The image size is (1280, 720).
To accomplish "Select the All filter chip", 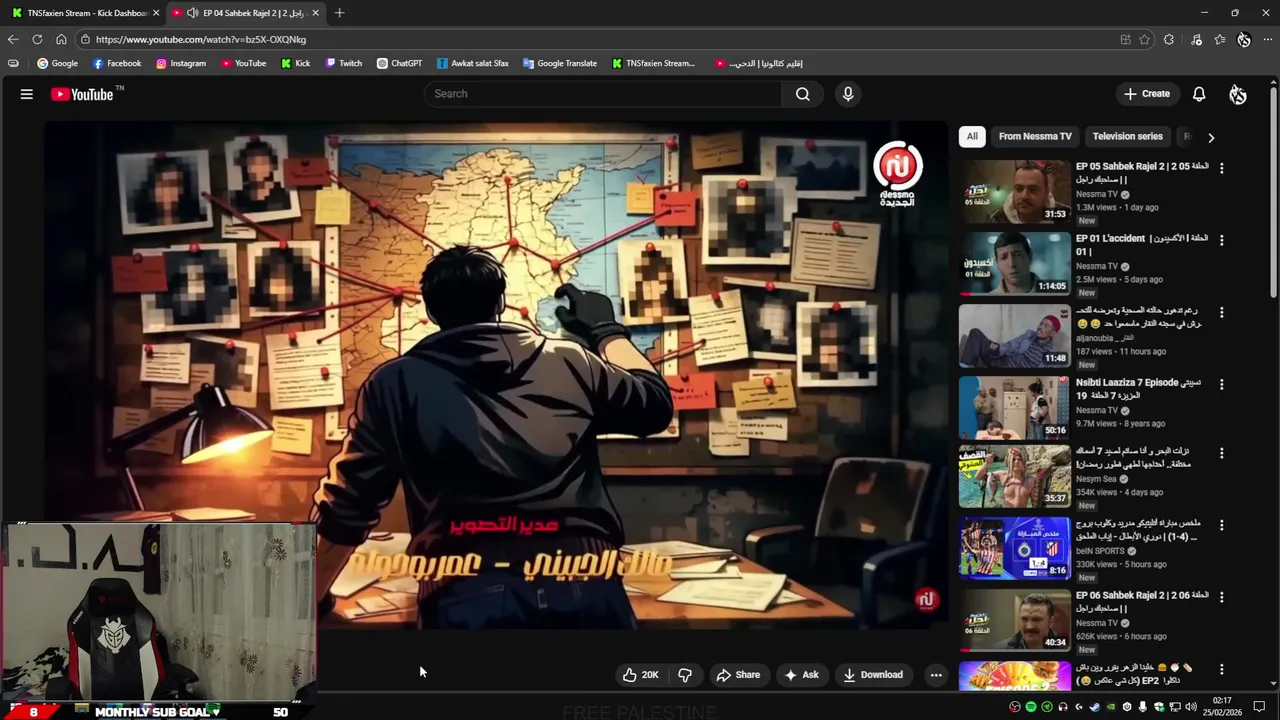I will (972, 136).
